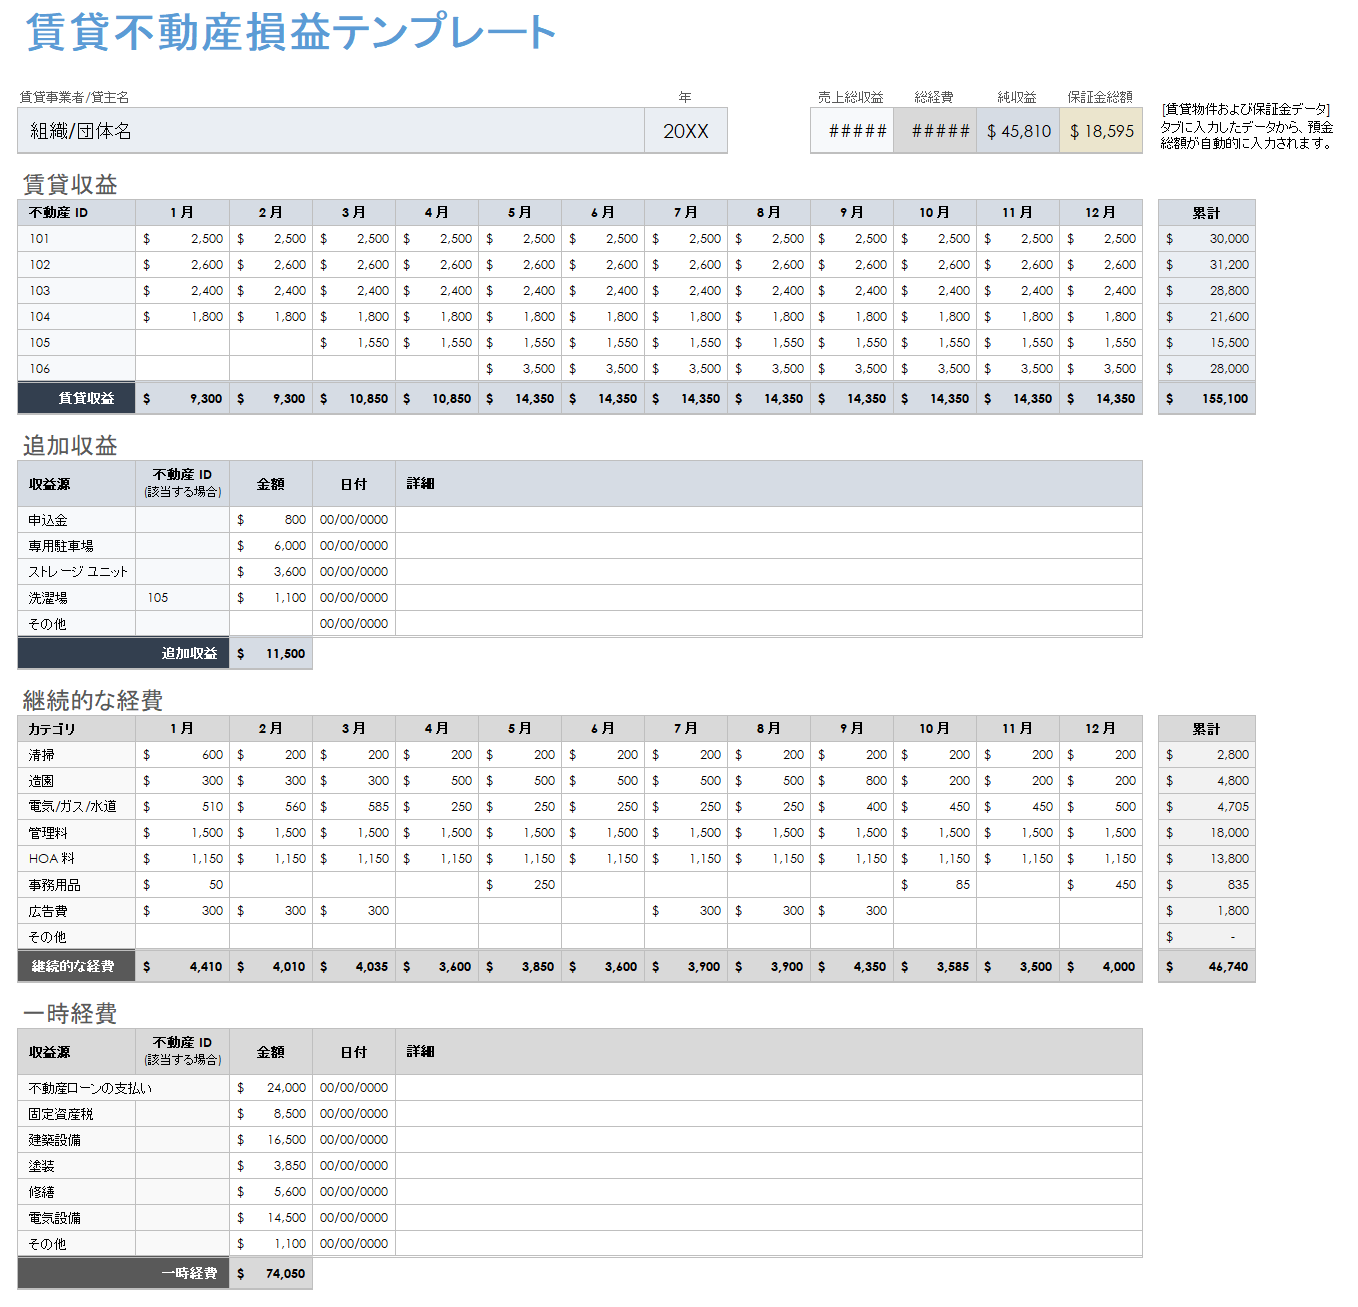The image size is (1358, 1307).
Task: Select the 電気設備 row label
Action: coord(77,1218)
